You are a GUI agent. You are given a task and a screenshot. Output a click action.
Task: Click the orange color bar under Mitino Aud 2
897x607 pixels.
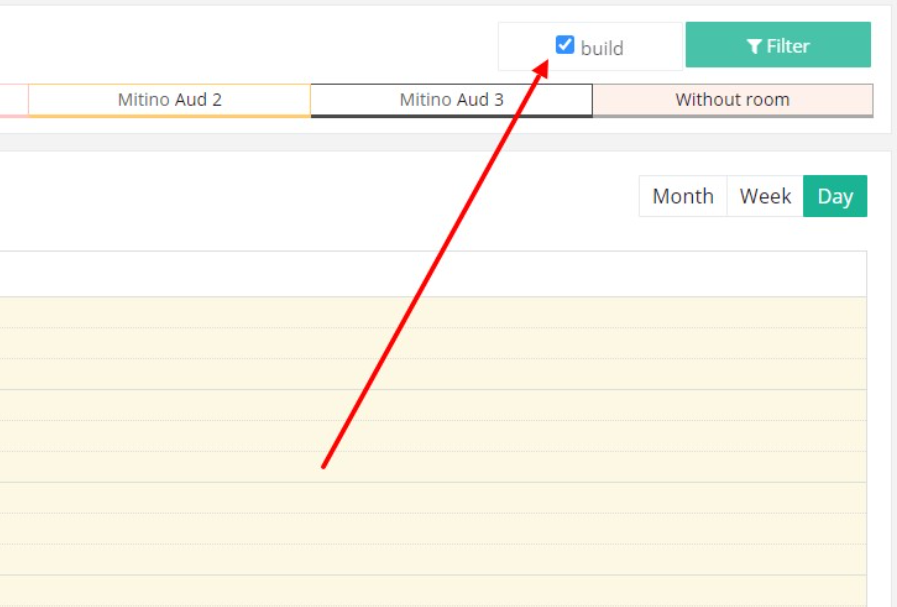[x=169, y=116]
